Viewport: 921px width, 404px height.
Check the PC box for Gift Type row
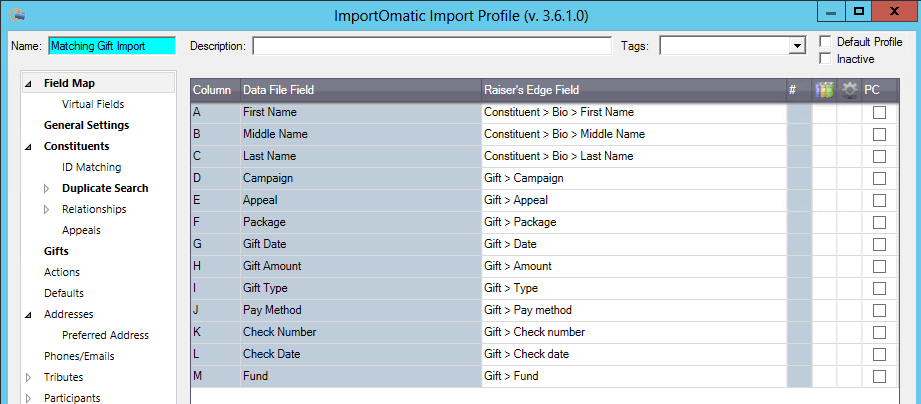(x=879, y=288)
